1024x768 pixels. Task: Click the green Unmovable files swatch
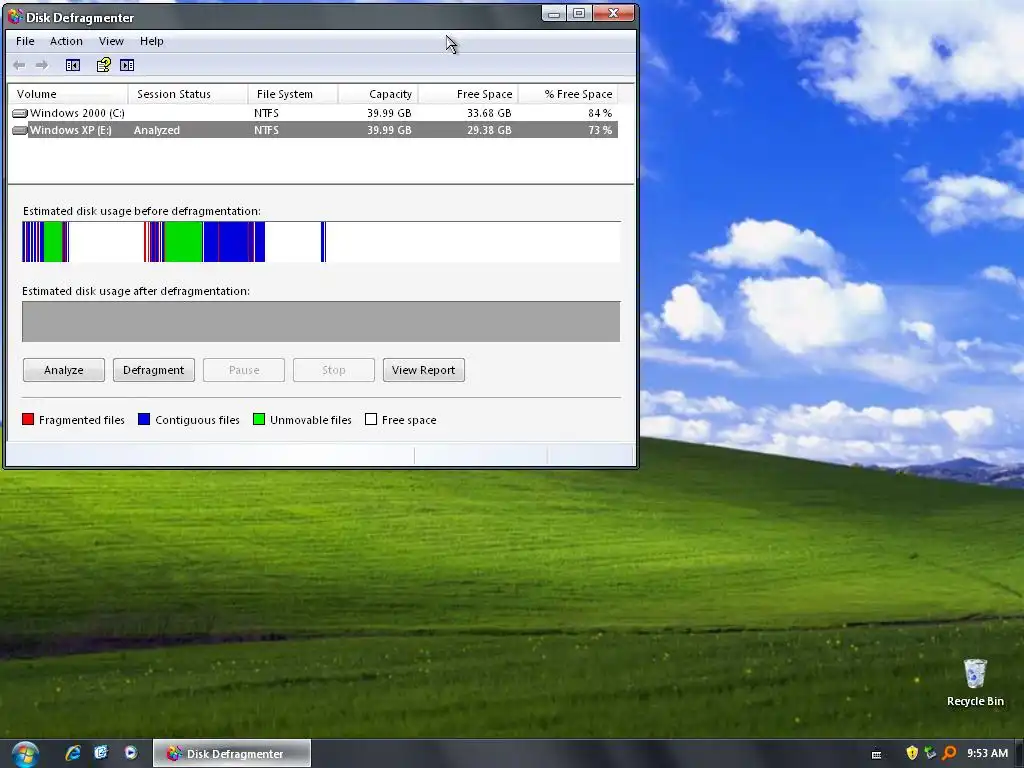tap(259, 419)
